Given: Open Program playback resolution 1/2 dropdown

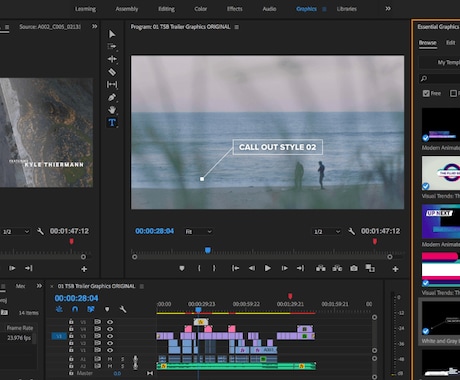Looking at the screenshot, I should pos(327,231).
